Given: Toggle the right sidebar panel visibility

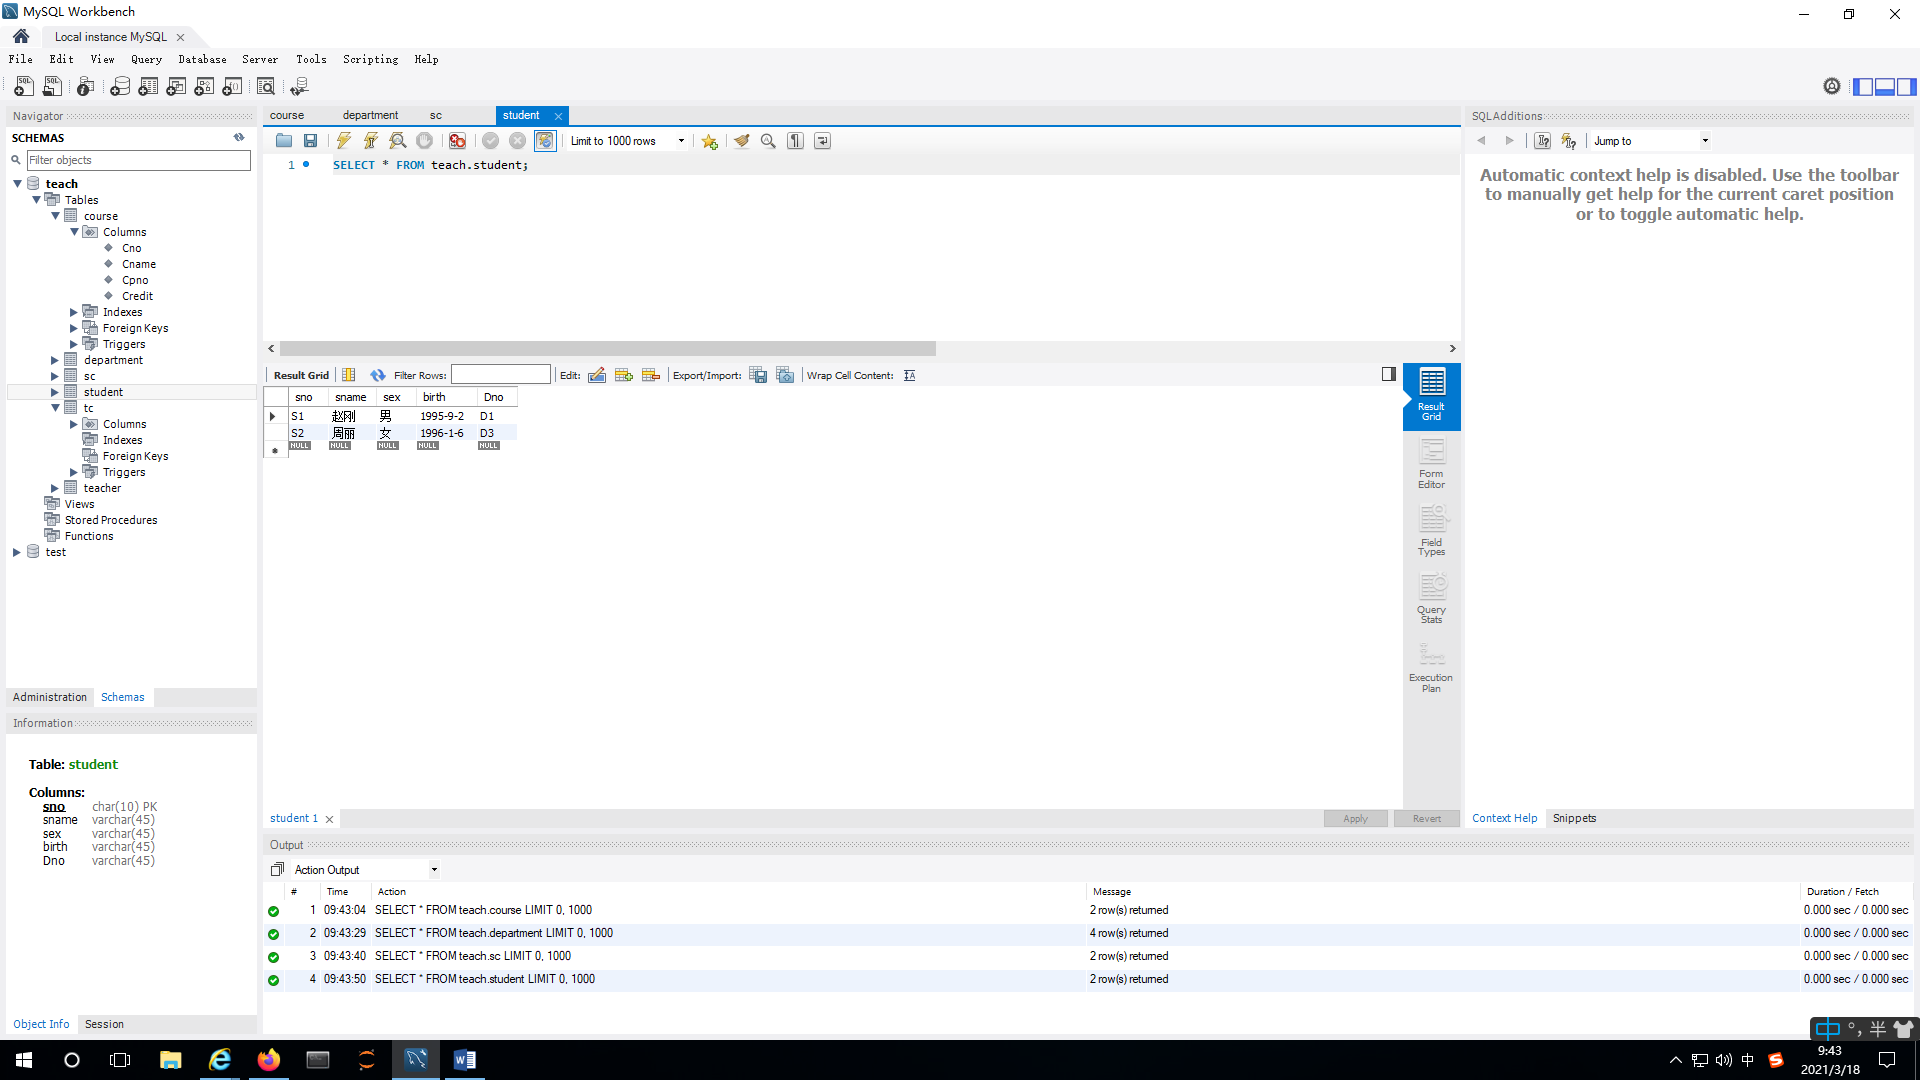Looking at the screenshot, I should tap(1907, 87).
